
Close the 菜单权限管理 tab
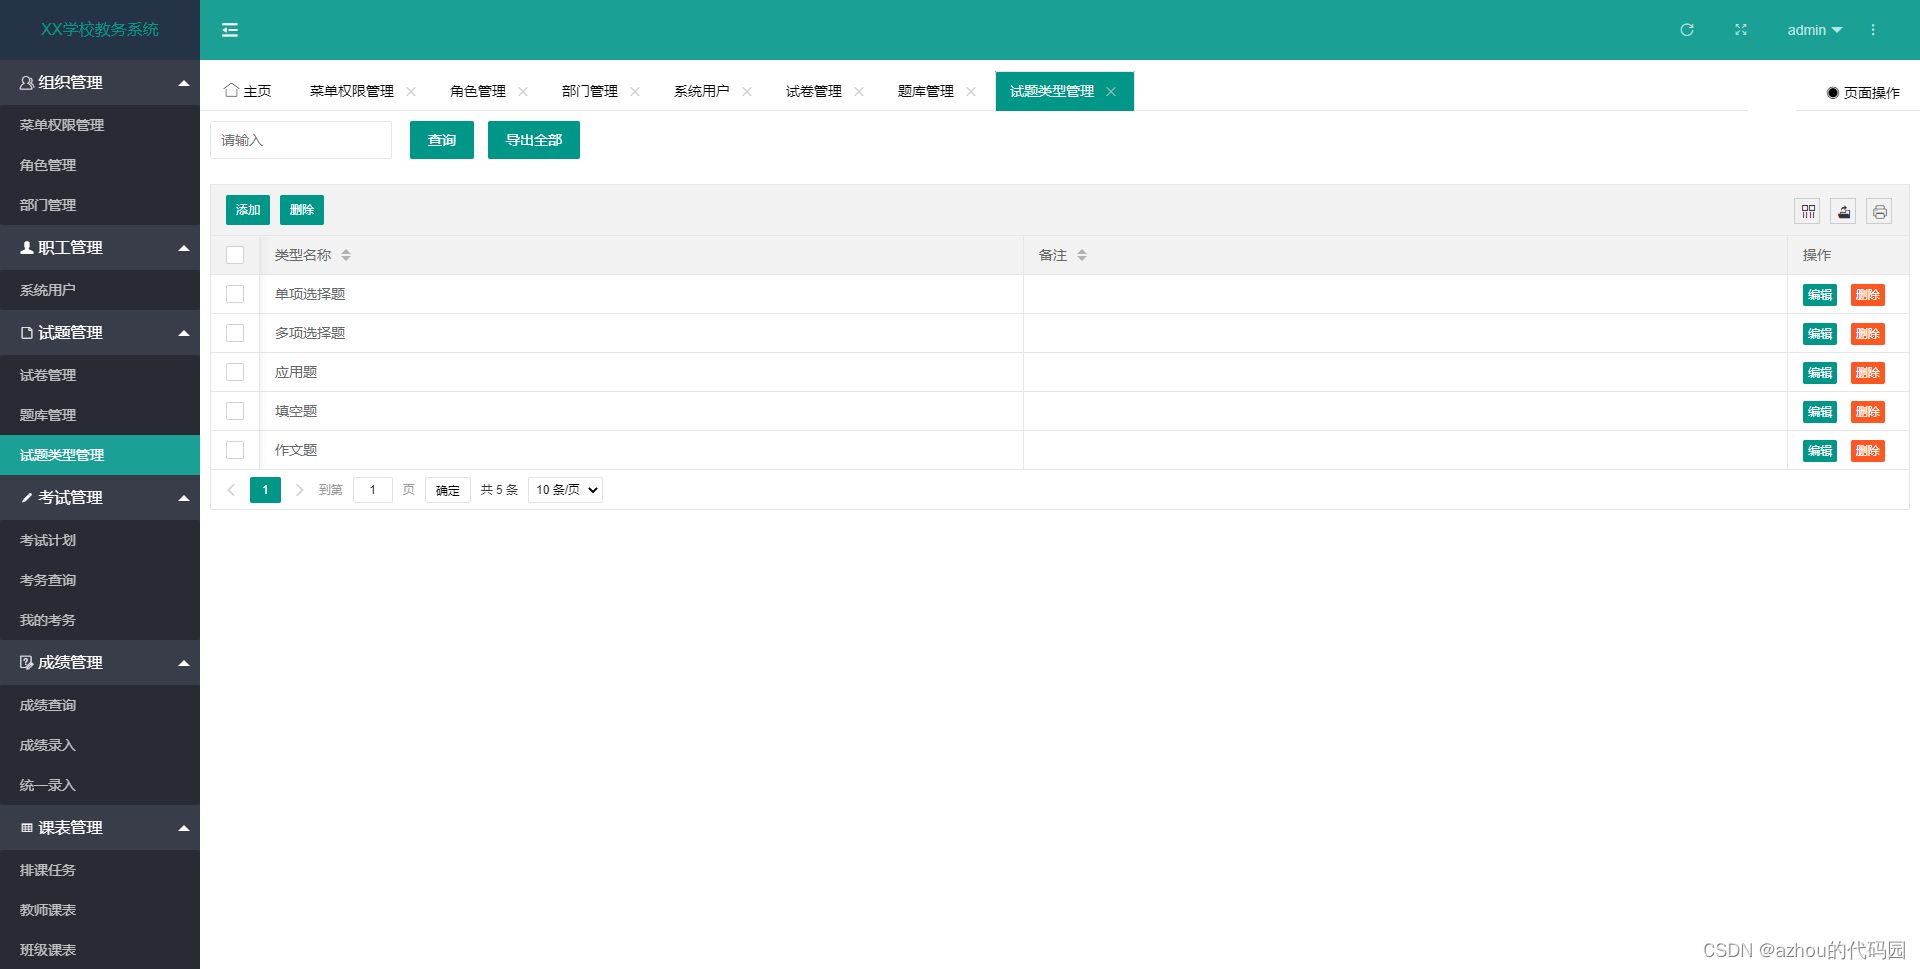(x=411, y=91)
